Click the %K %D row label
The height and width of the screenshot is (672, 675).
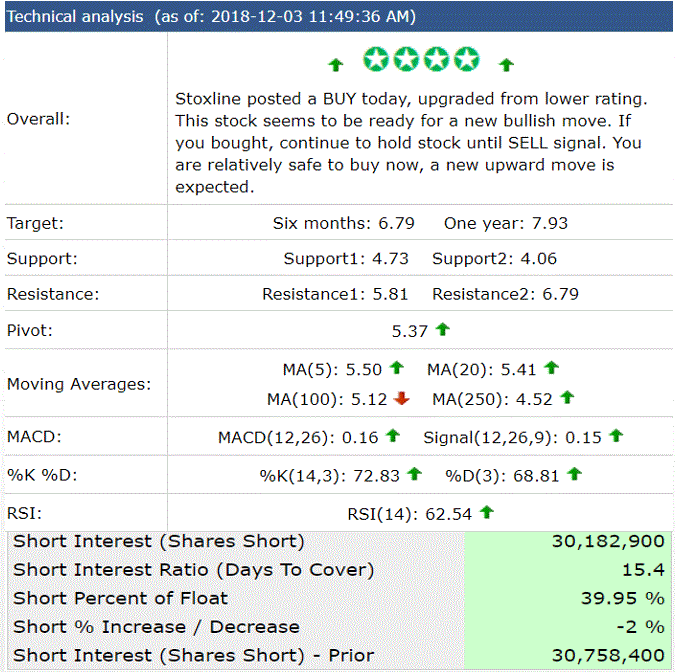pos(42,475)
